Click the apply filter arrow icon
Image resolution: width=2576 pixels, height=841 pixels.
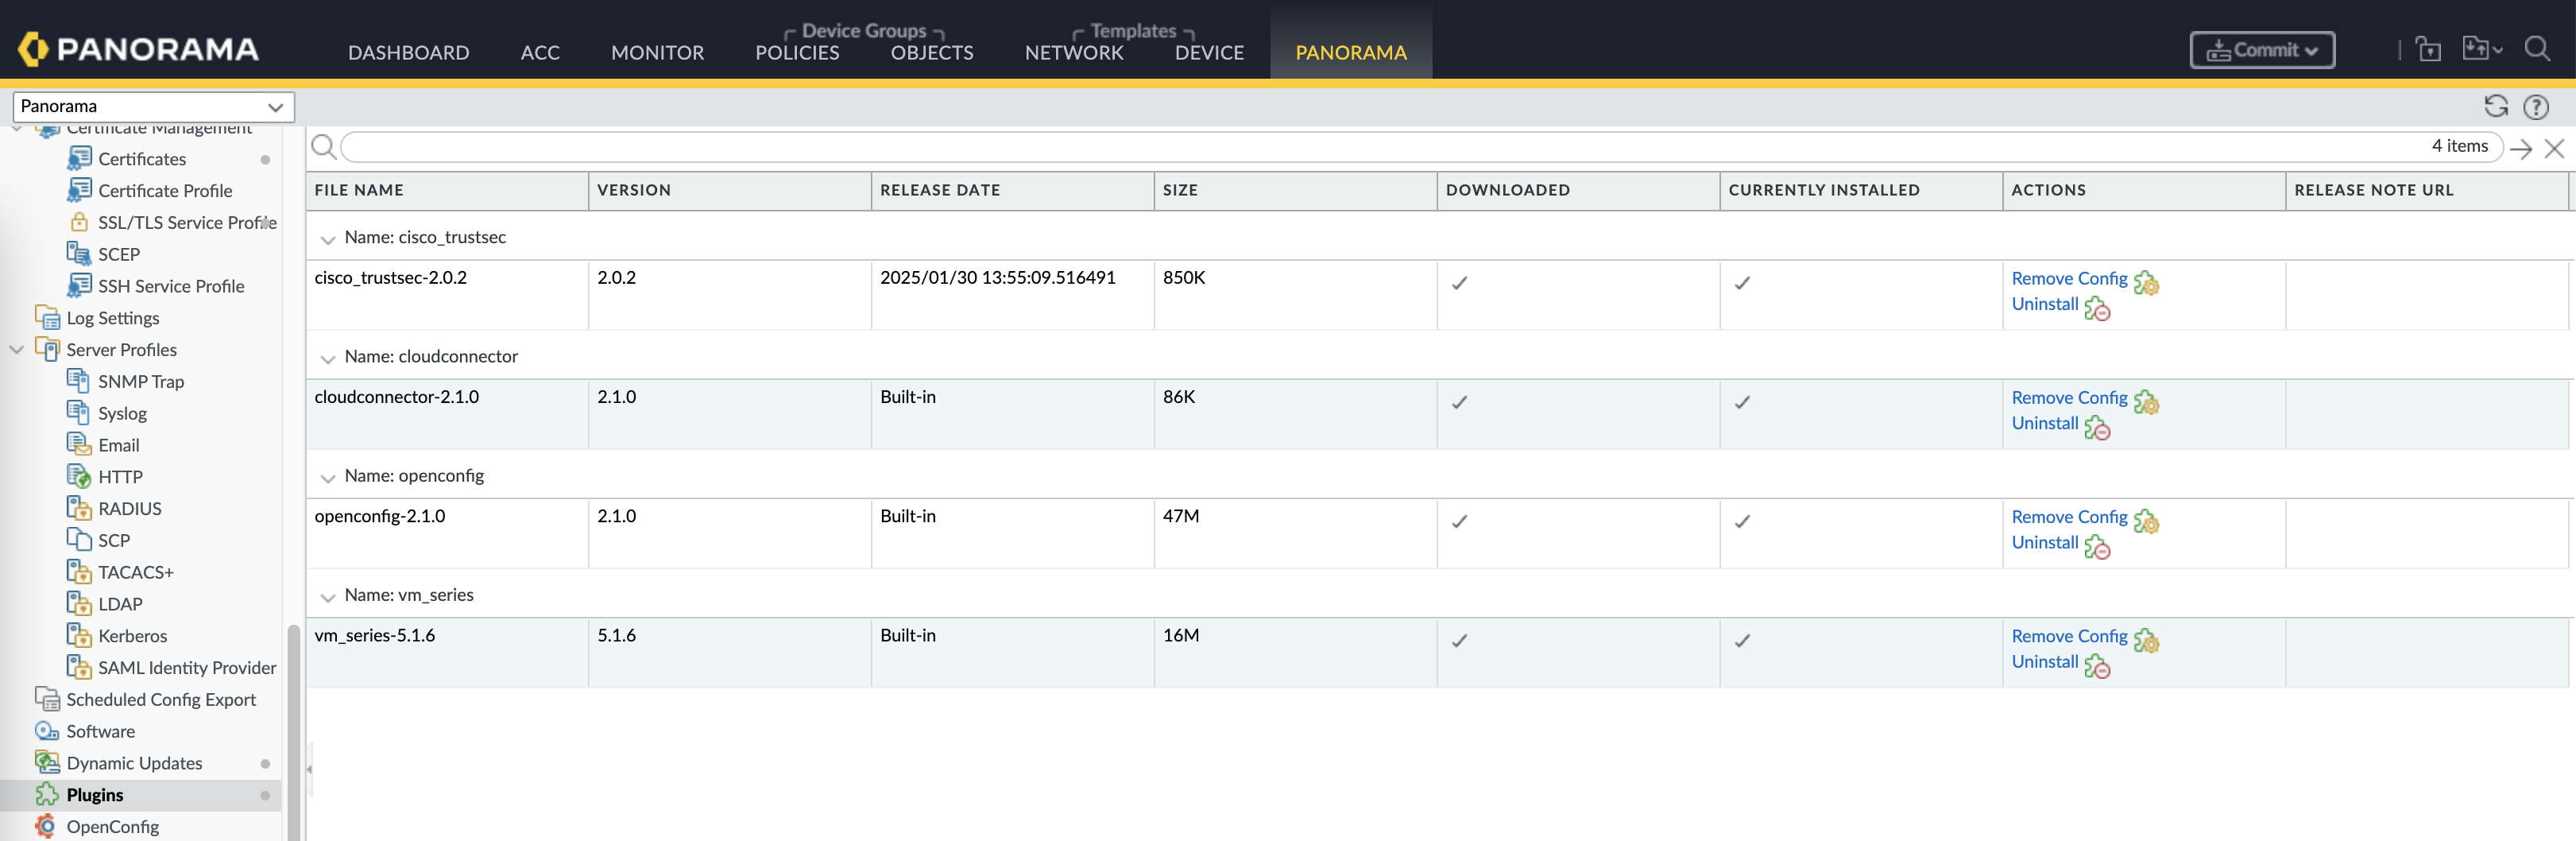tap(2521, 148)
